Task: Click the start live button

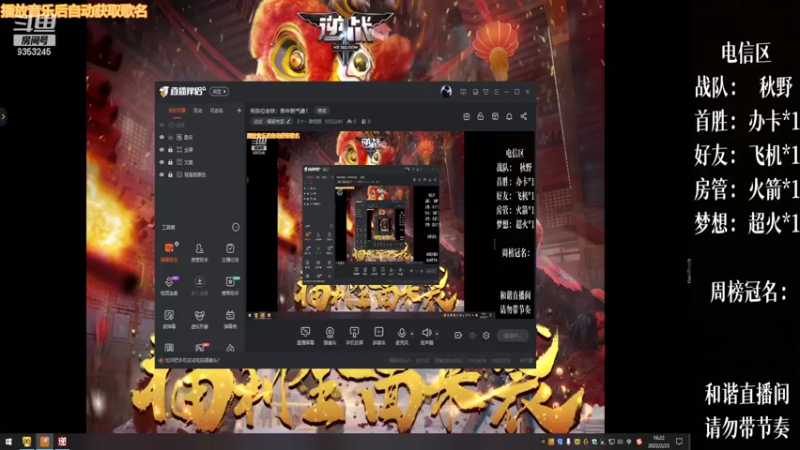Action: pyautogui.click(x=513, y=336)
